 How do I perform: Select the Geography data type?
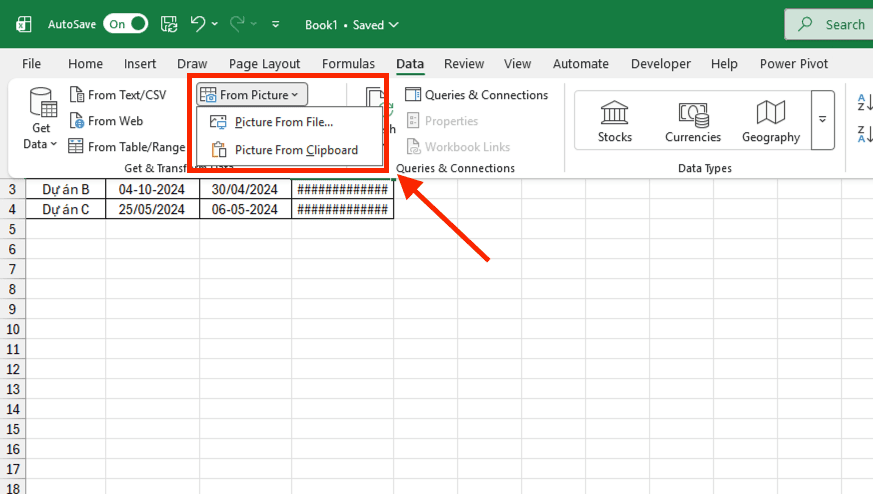(771, 121)
